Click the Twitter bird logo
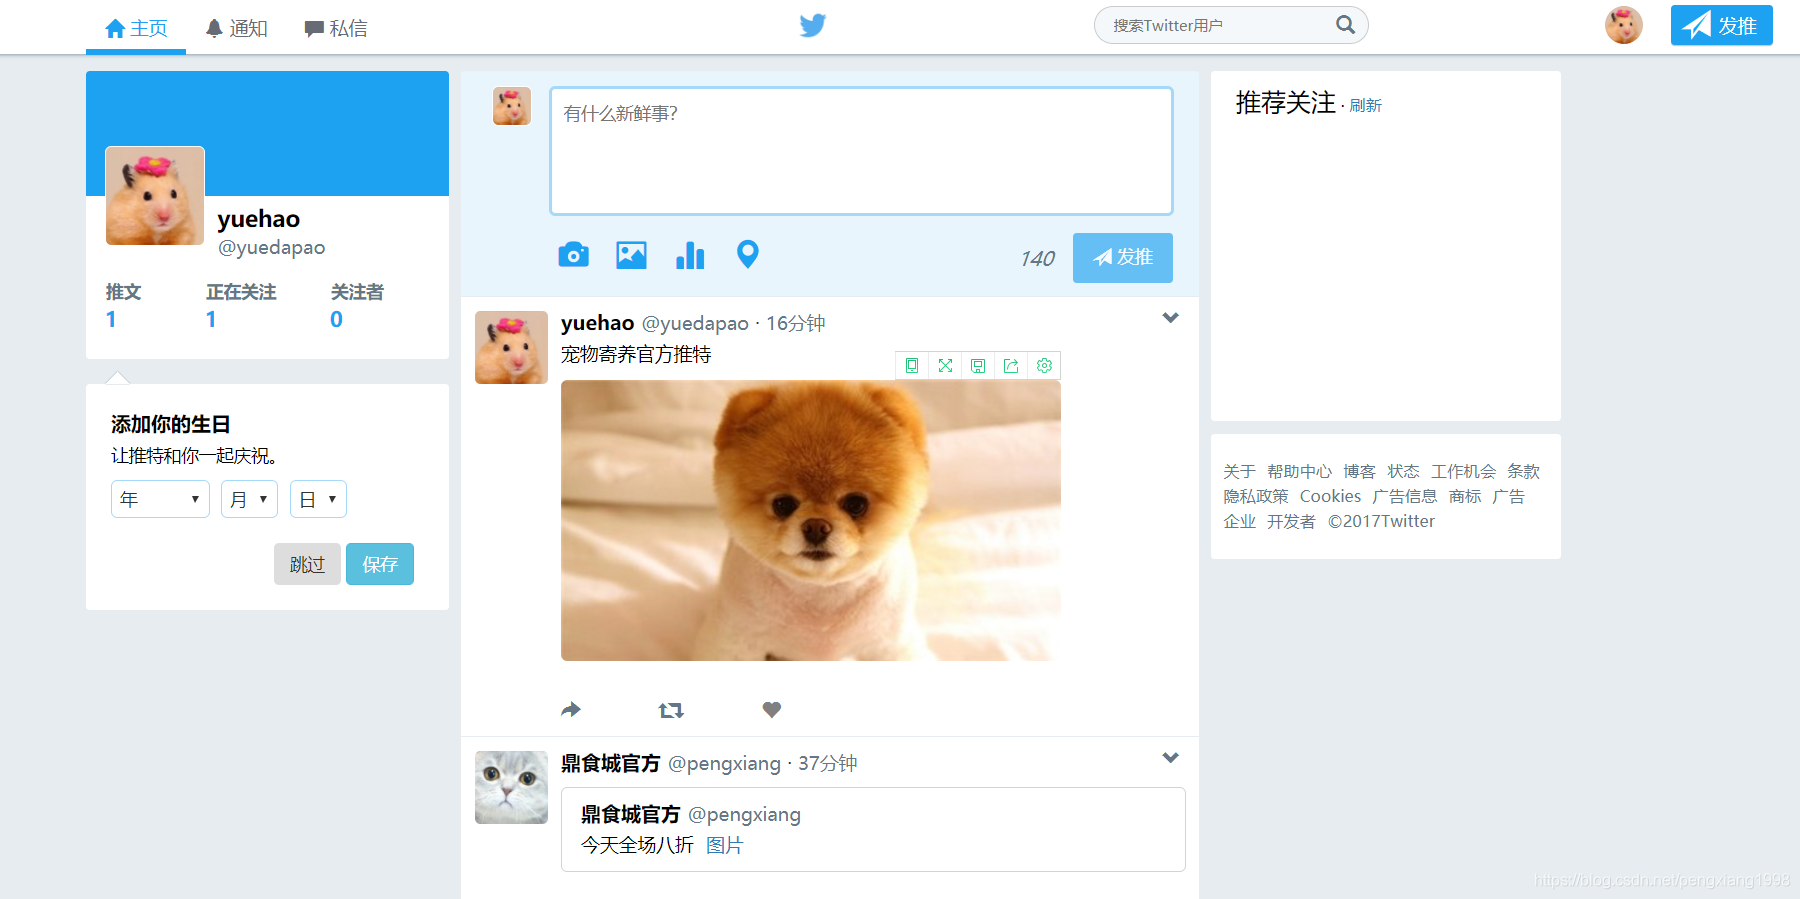Viewport: 1800px width, 899px height. click(813, 25)
